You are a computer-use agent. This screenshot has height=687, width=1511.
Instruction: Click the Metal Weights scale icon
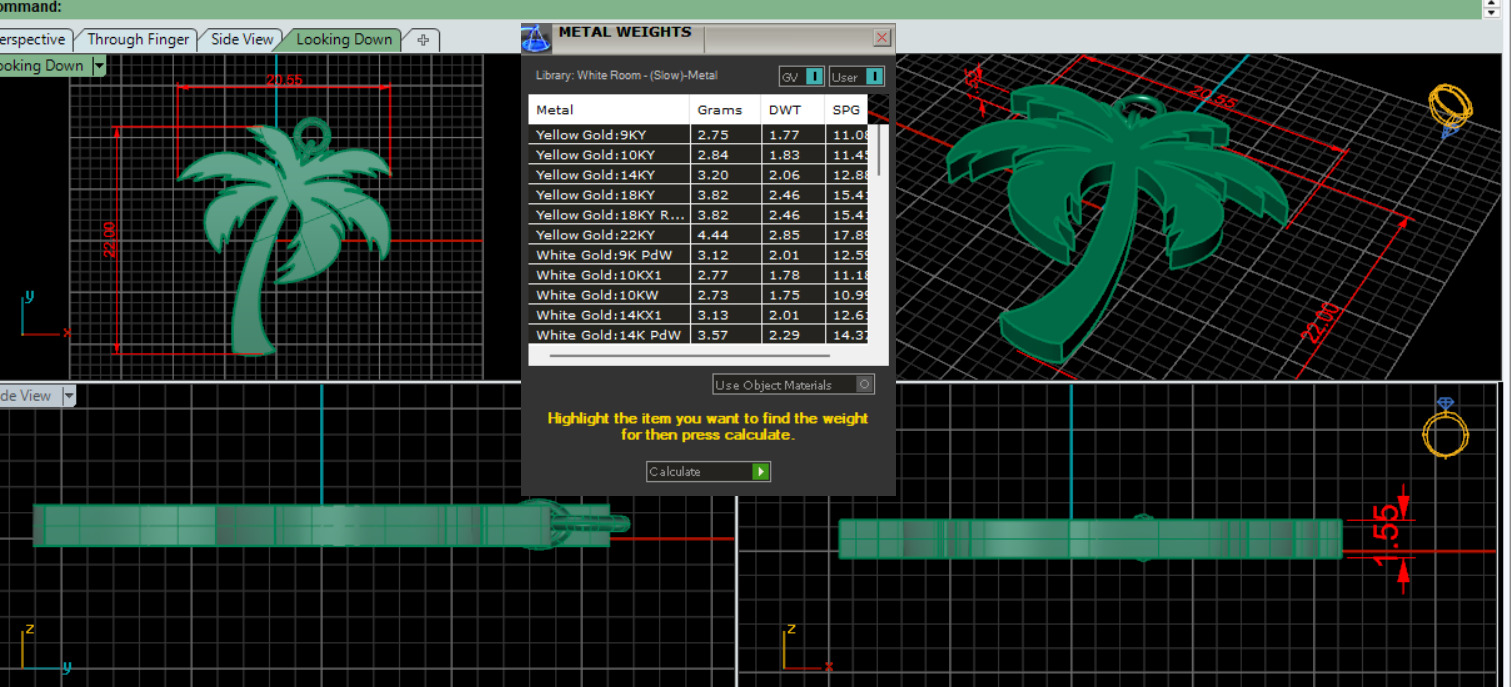tap(537, 40)
